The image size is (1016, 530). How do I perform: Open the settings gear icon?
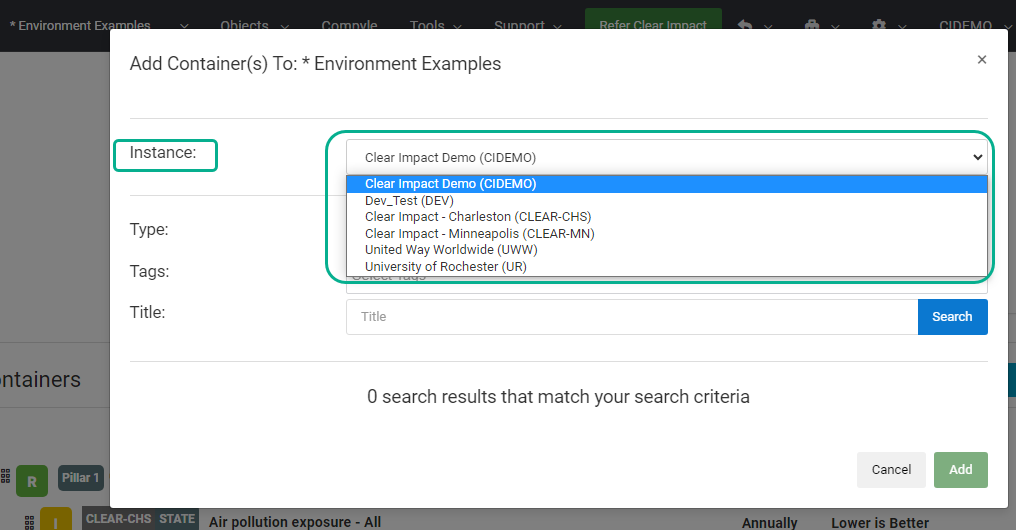pos(879,26)
